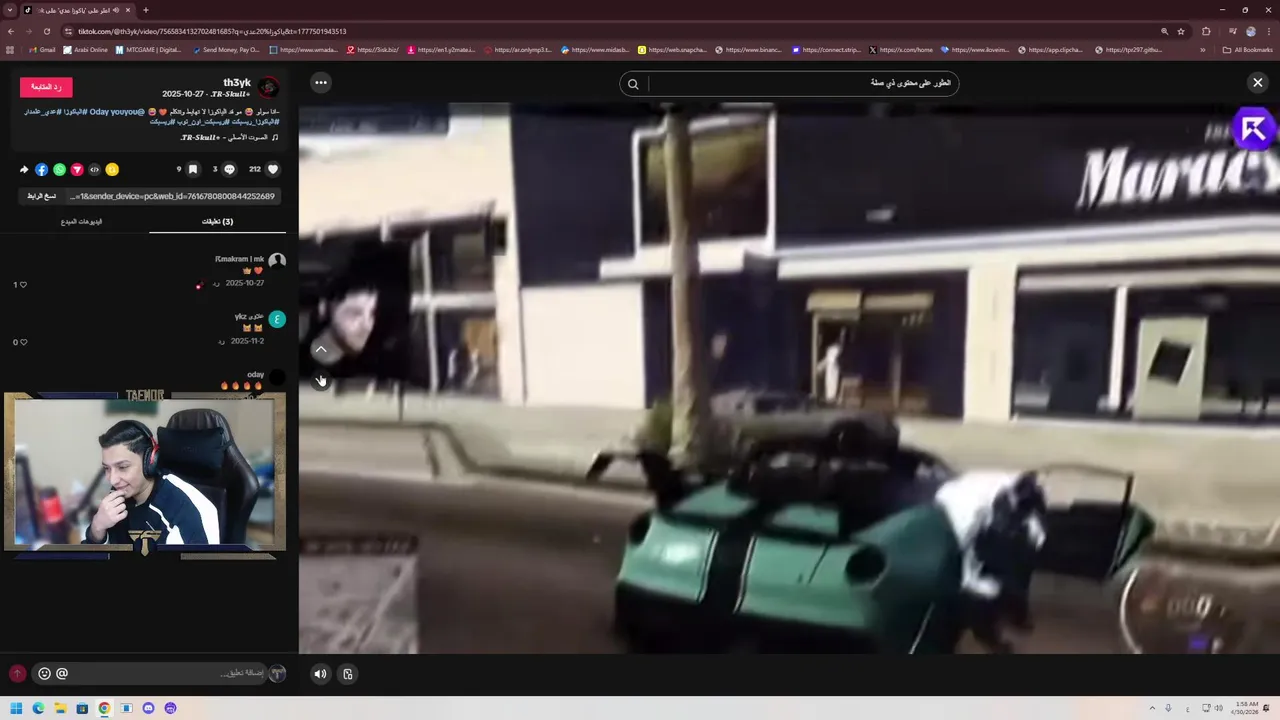This screenshot has height=720, width=1280.
Task: Toggle the clipboard-style icon beside volume
Action: point(347,674)
